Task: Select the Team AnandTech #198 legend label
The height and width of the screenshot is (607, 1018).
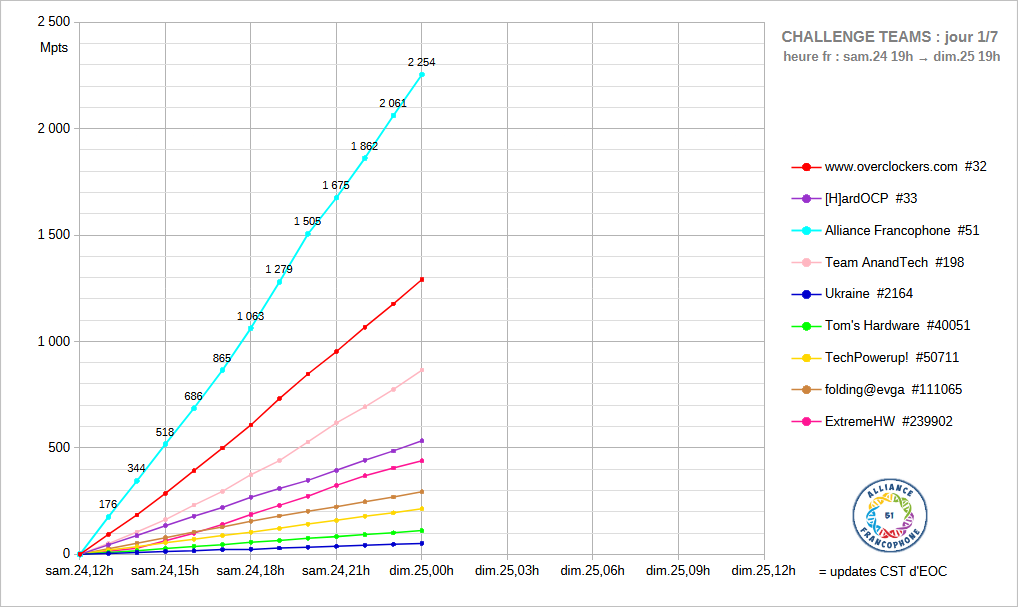Action: pos(894,262)
